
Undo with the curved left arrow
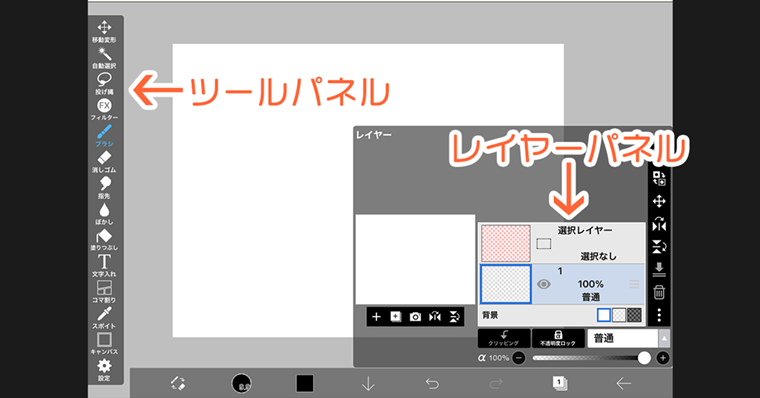(x=432, y=383)
